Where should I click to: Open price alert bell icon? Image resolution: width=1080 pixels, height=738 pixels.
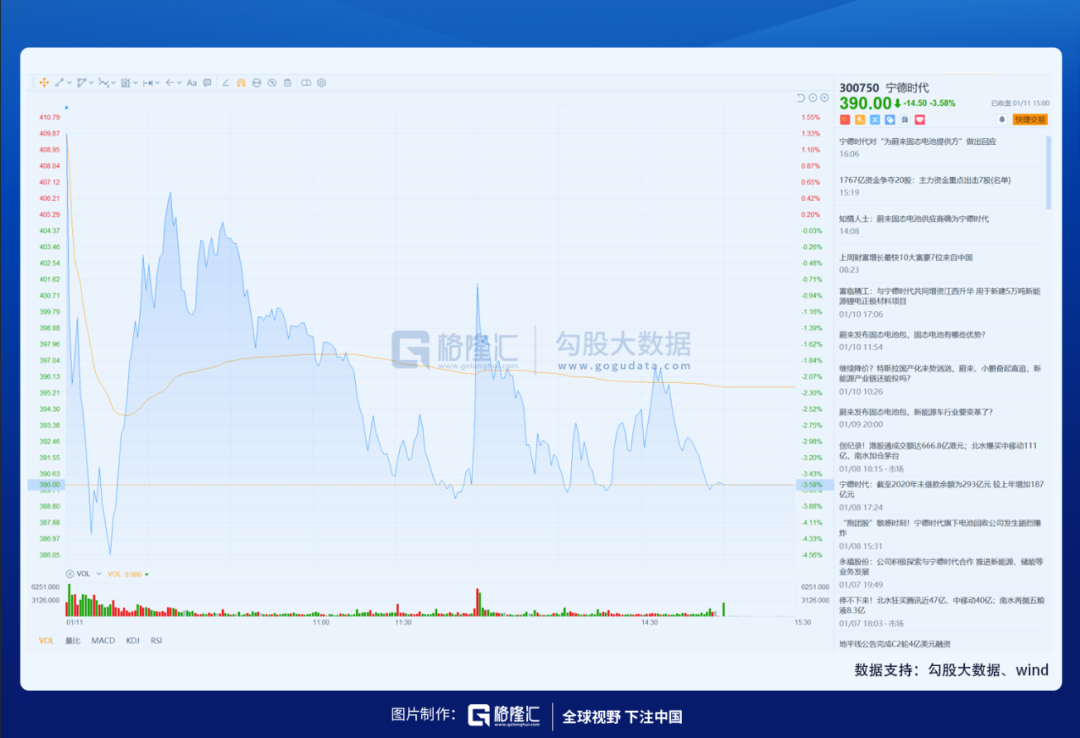click(x=1002, y=119)
